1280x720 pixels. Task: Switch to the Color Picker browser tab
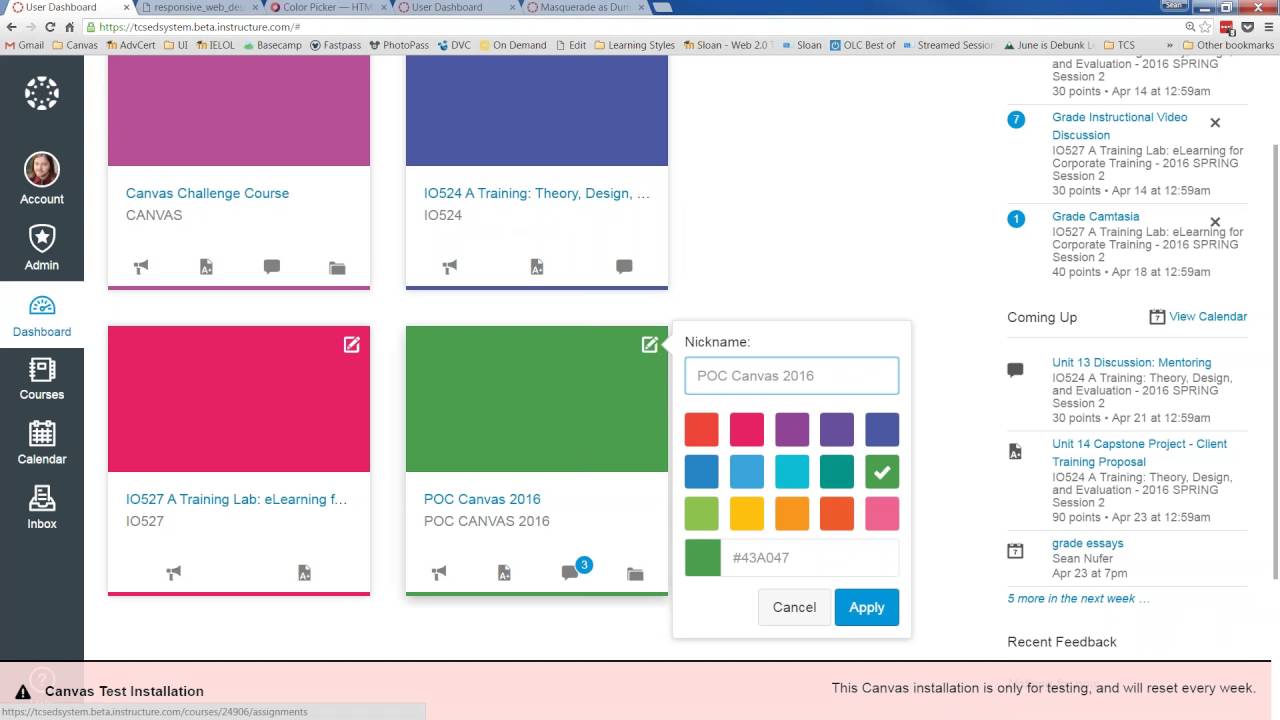coord(326,7)
